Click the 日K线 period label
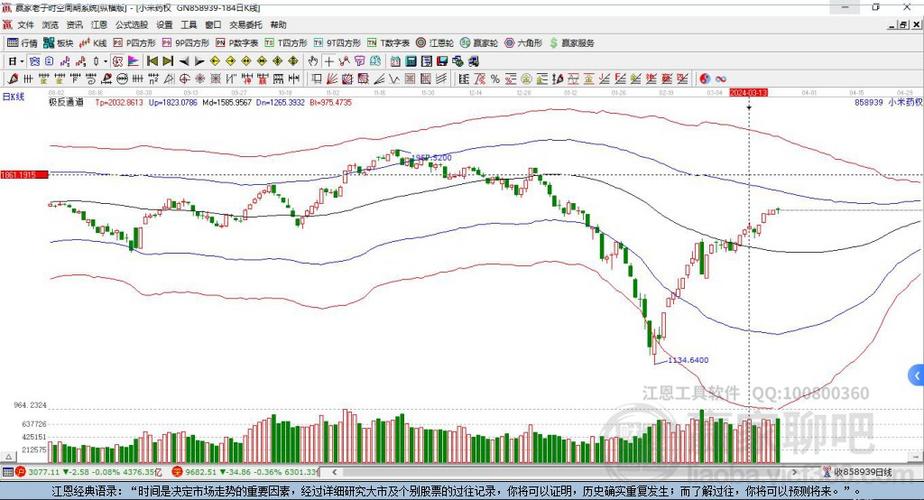 [14, 96]
